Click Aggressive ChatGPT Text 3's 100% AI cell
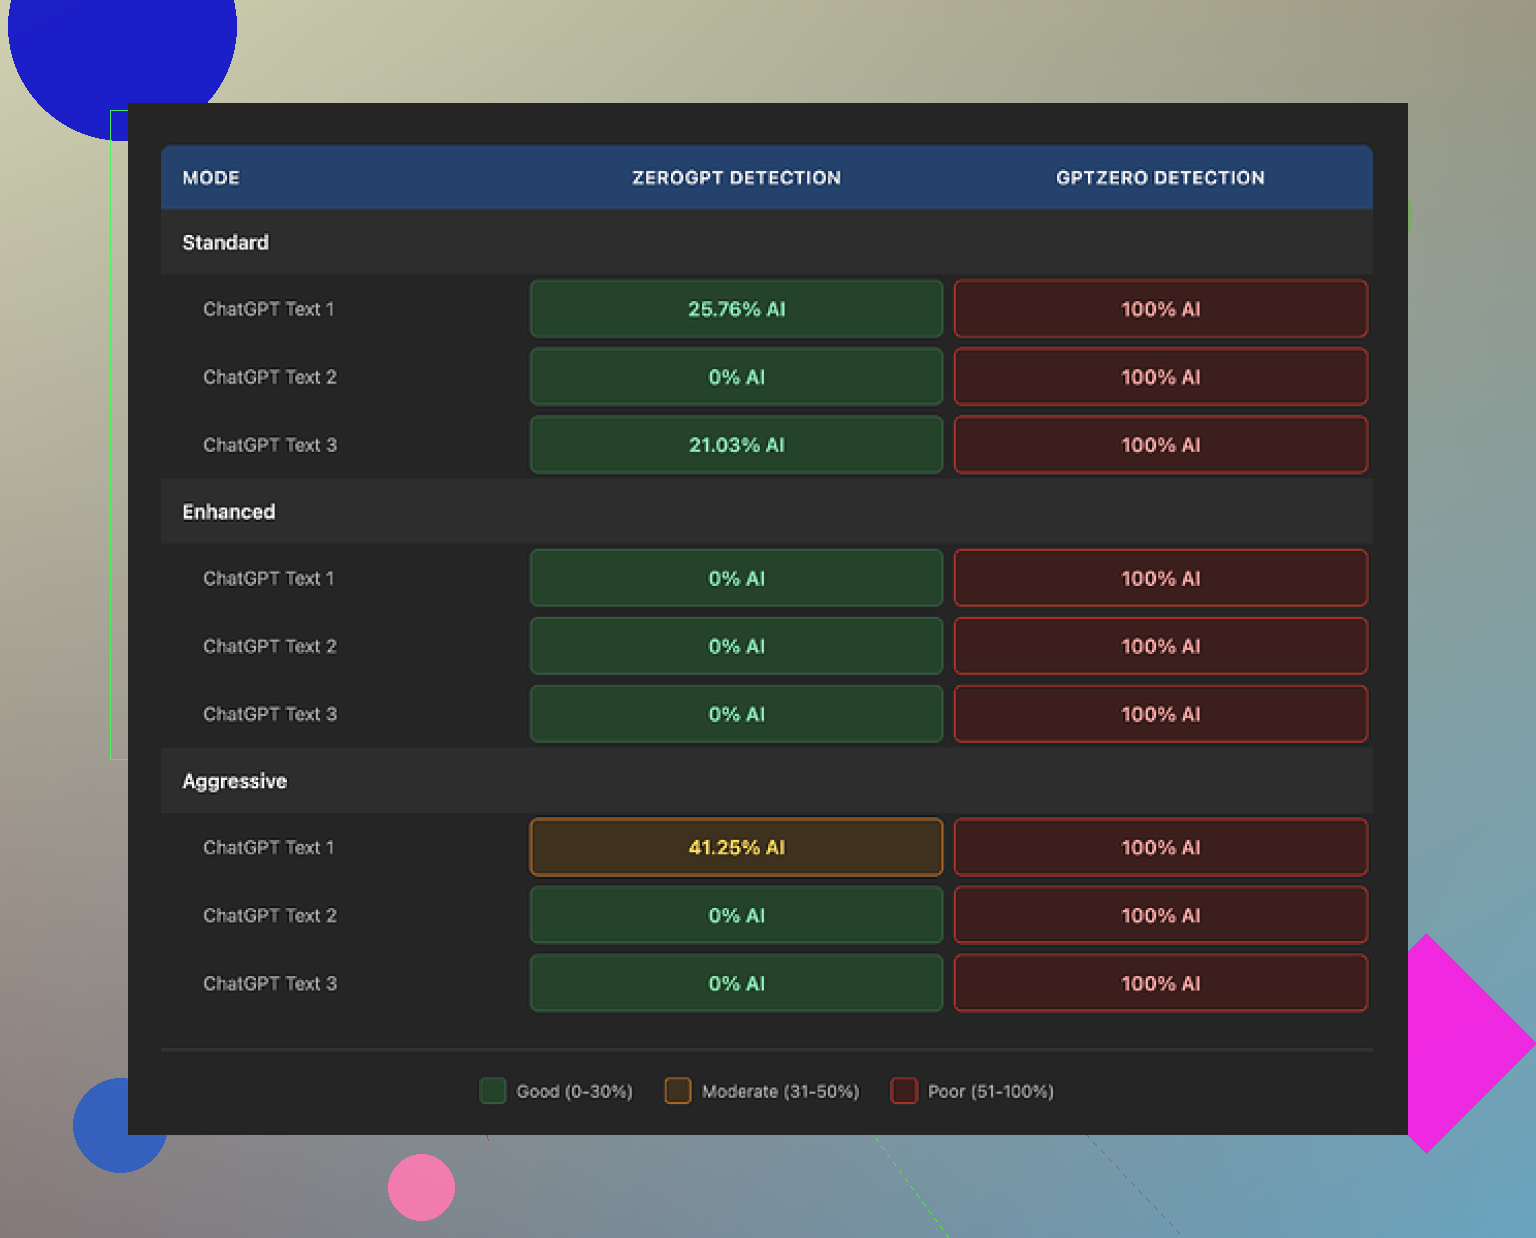 tap(1160, 984)
